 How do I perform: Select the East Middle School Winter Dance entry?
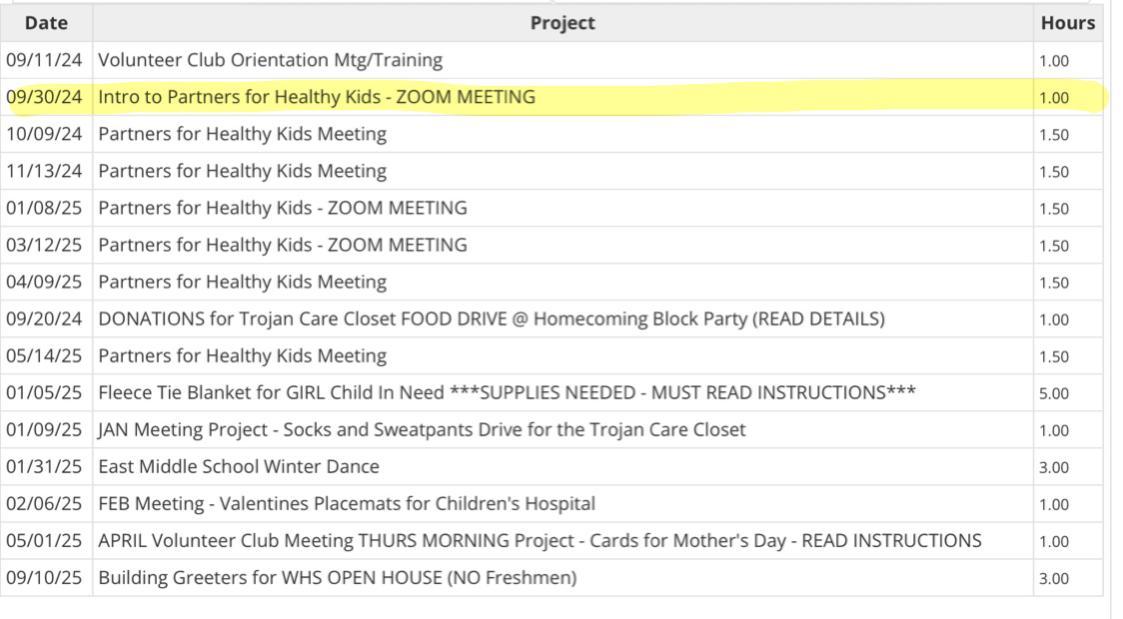pyautogui.click(x=238, y=467)
